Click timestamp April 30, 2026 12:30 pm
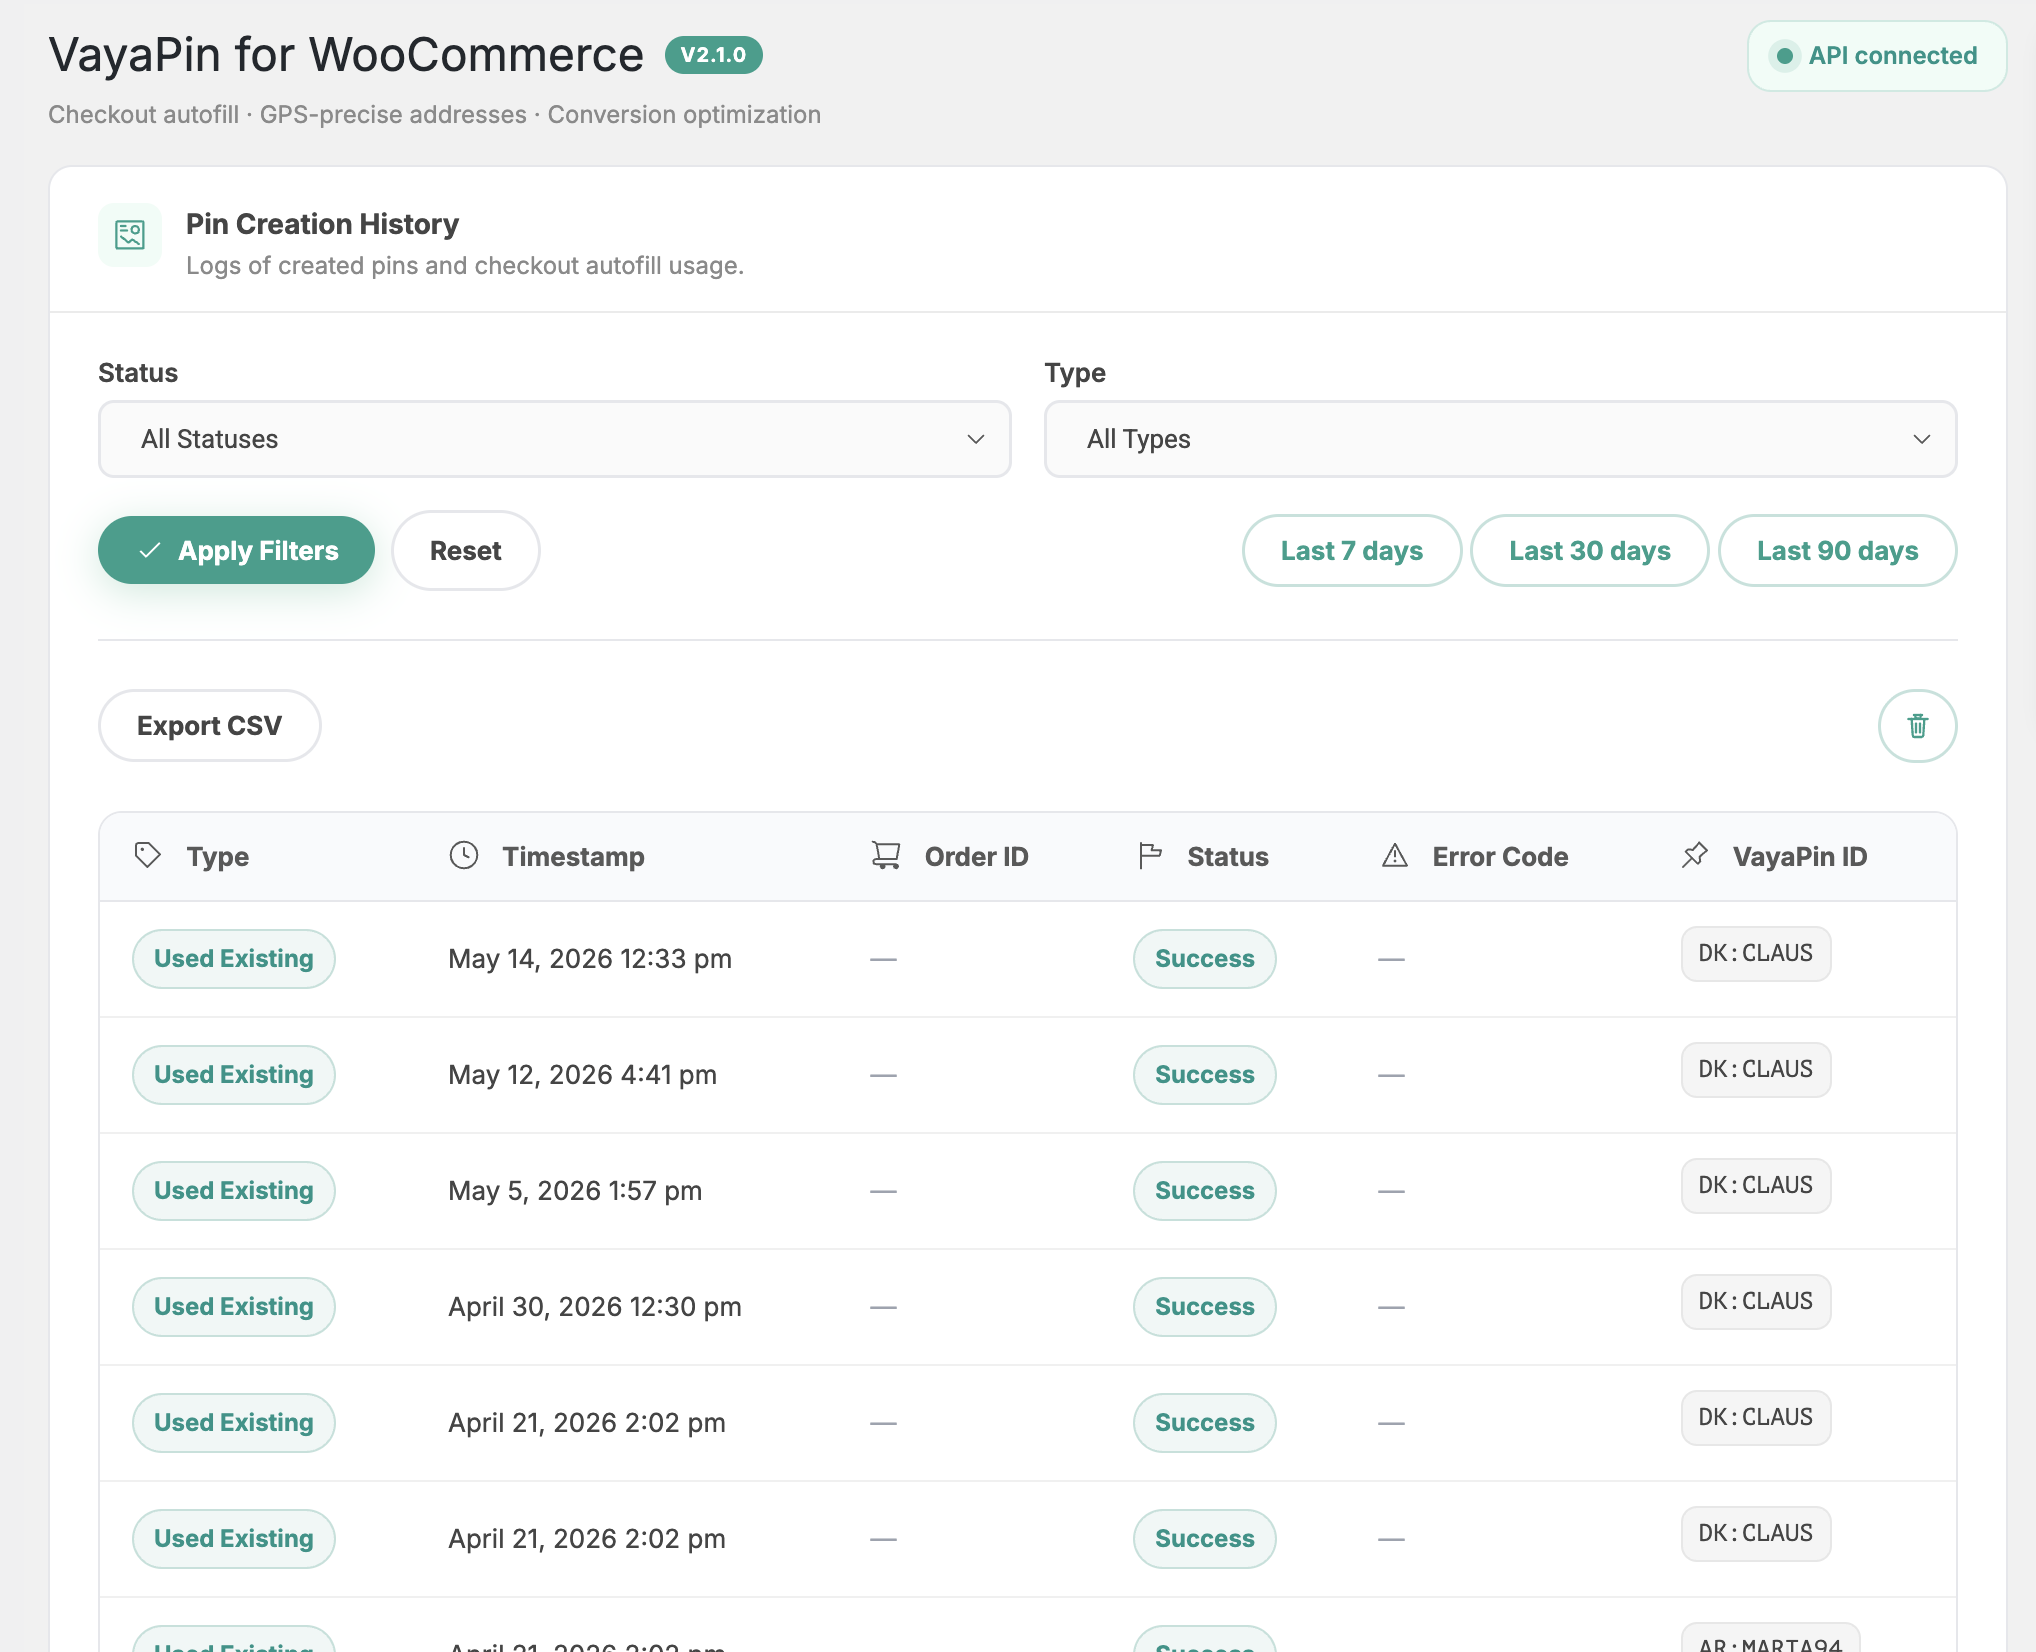This screenshot has width=2036, height=1652. pos(595,1307)
